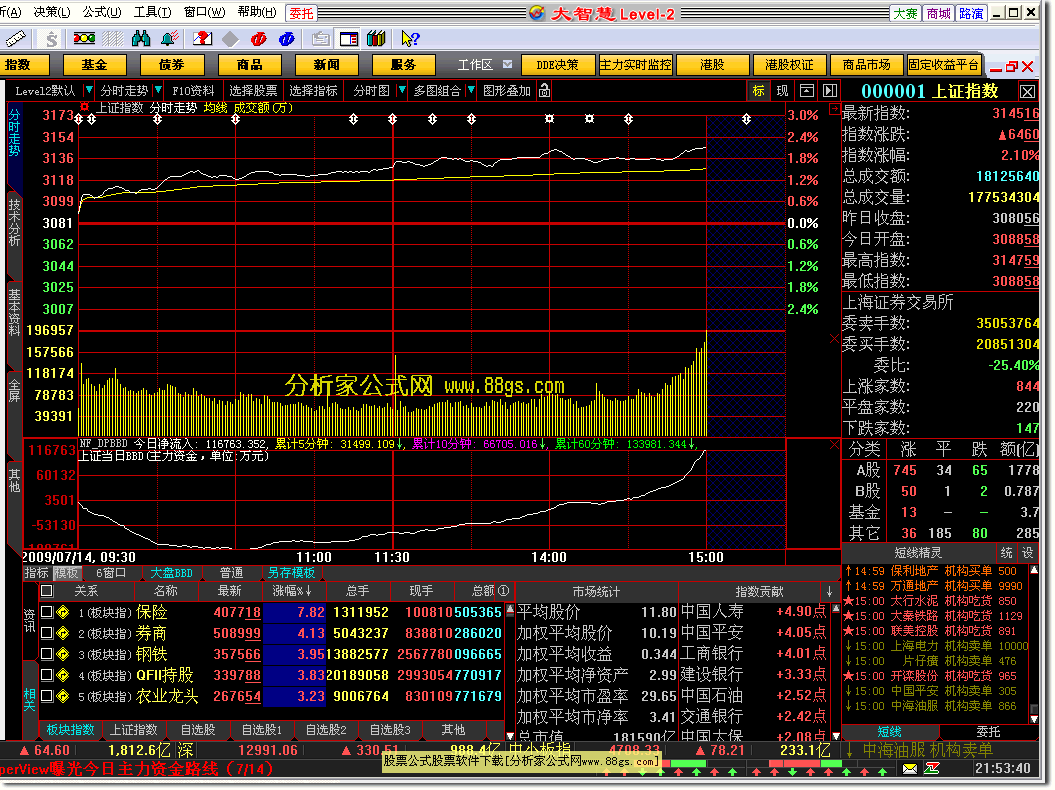
Task: Click the 另存模板 button
Action: pos(291,573)
